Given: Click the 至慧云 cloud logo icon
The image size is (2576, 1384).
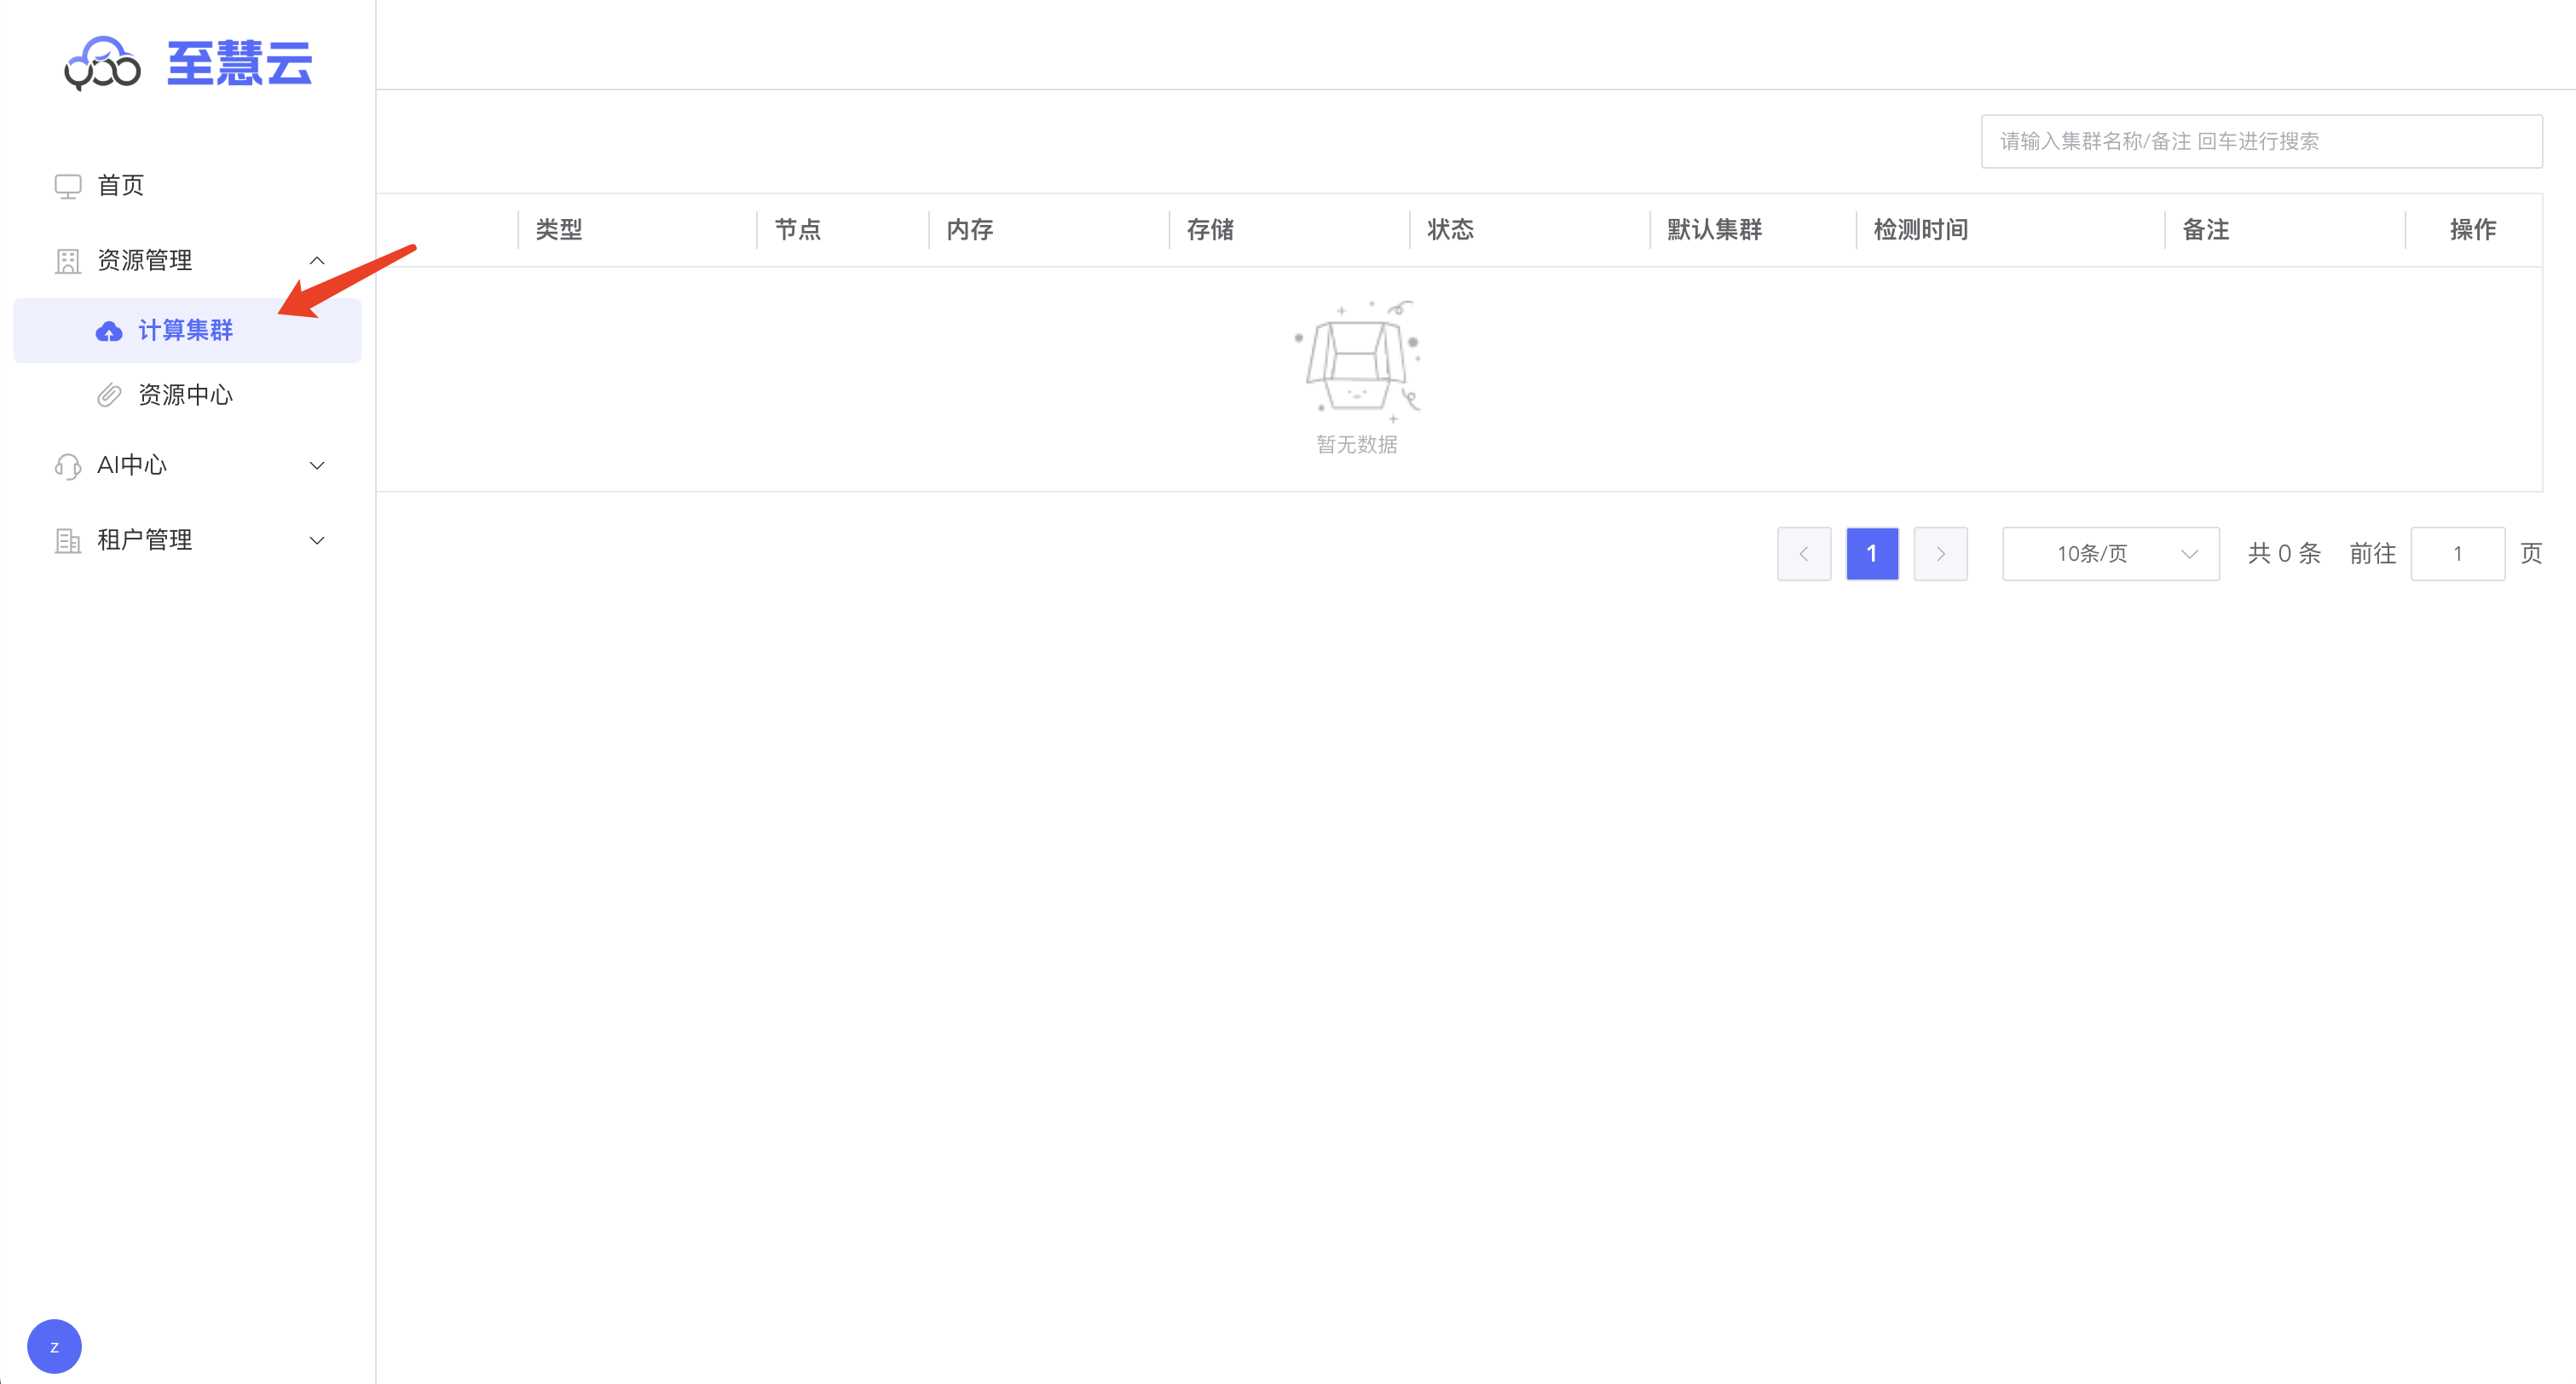Looking at the screenshot, I should pos(102,64).
